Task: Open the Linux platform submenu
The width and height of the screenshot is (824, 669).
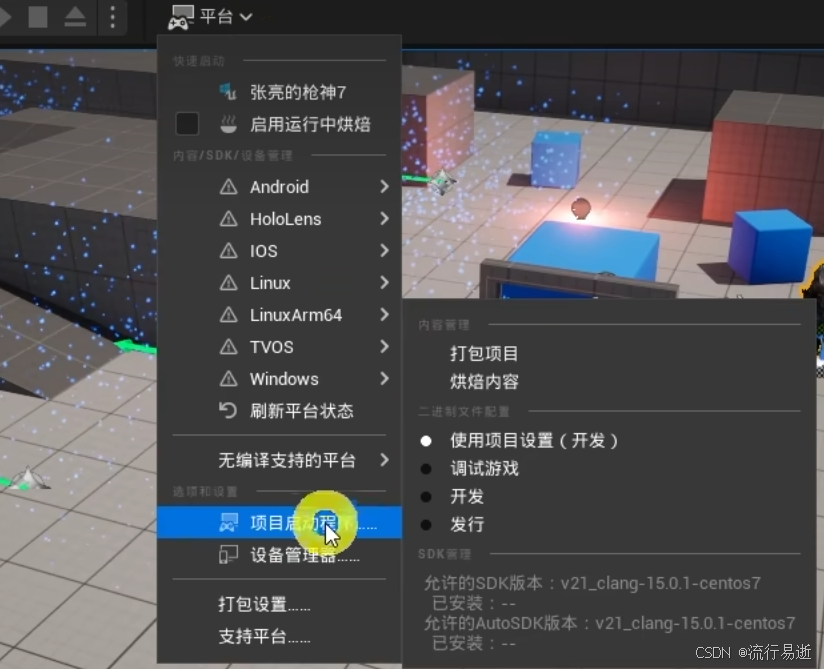Action: [280, 283]
